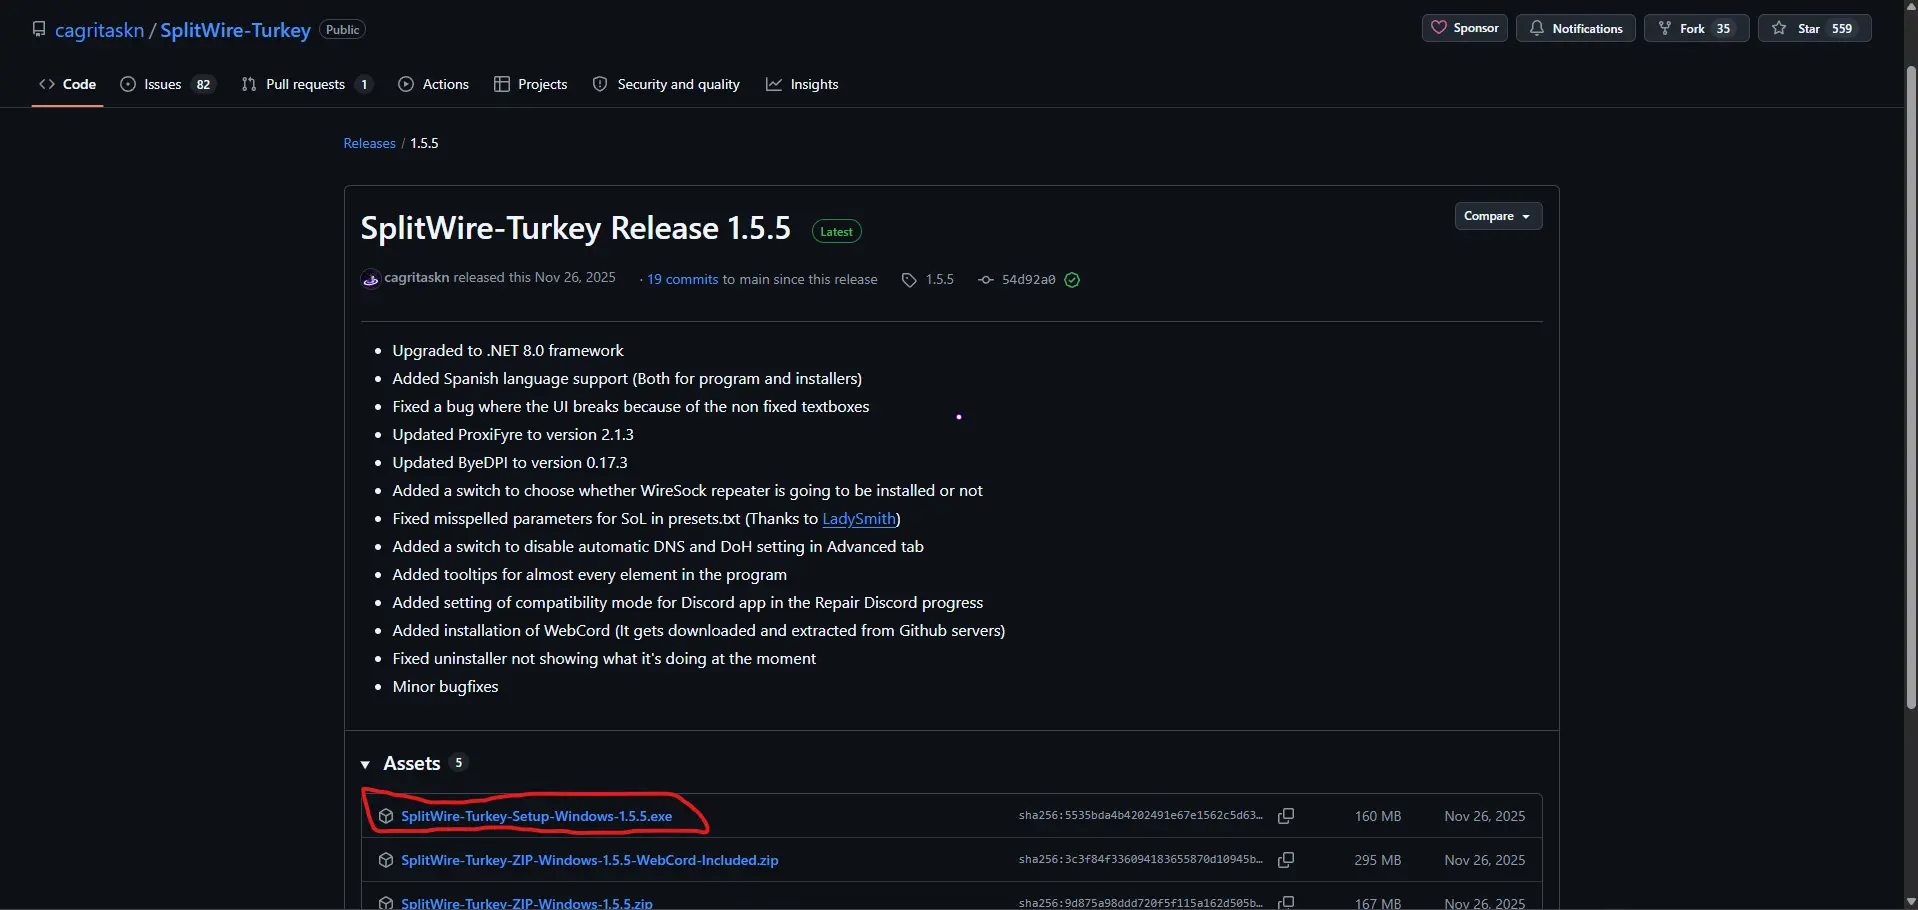This screenshot has width=1918, height=910.
Task: Click 'Updated ByeDPI to version 0.17.3'
Action: pyautogui.click(x=510, y=463)
